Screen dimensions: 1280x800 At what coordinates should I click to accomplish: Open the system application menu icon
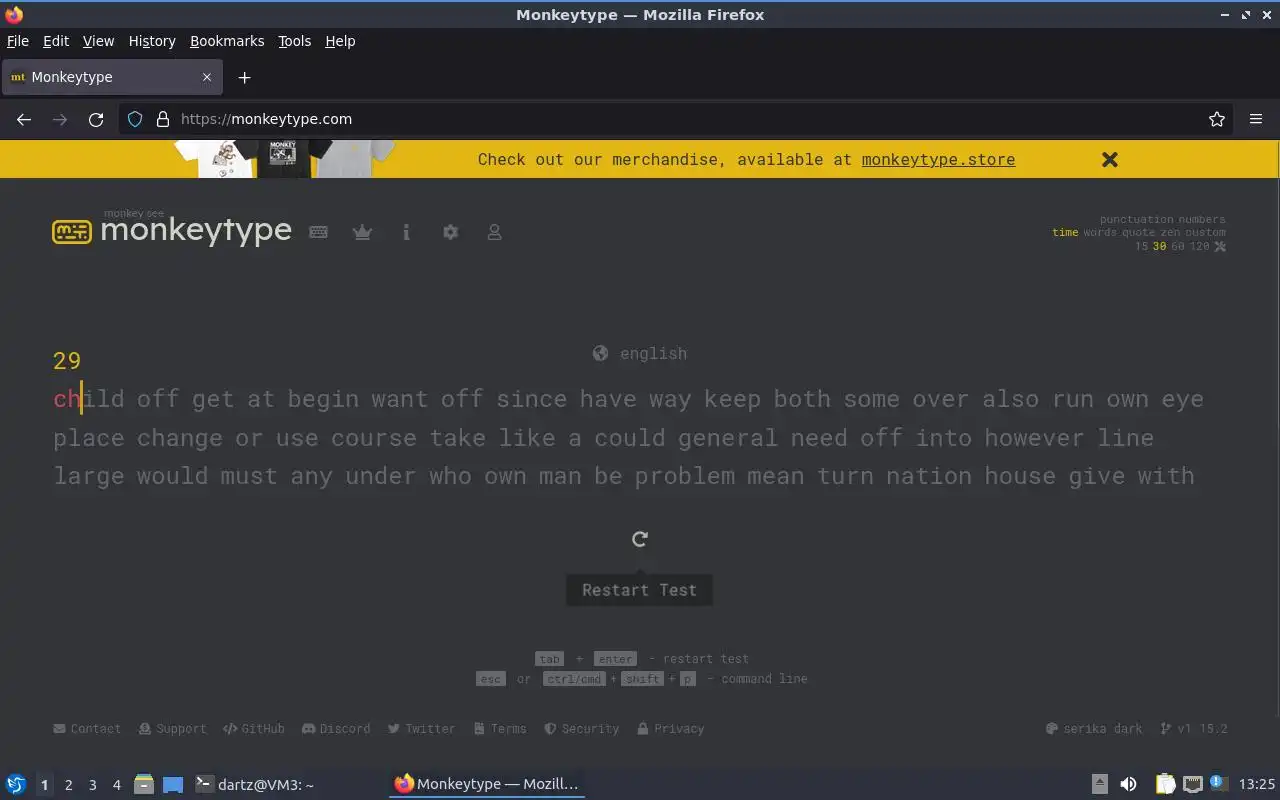[16, 785]
